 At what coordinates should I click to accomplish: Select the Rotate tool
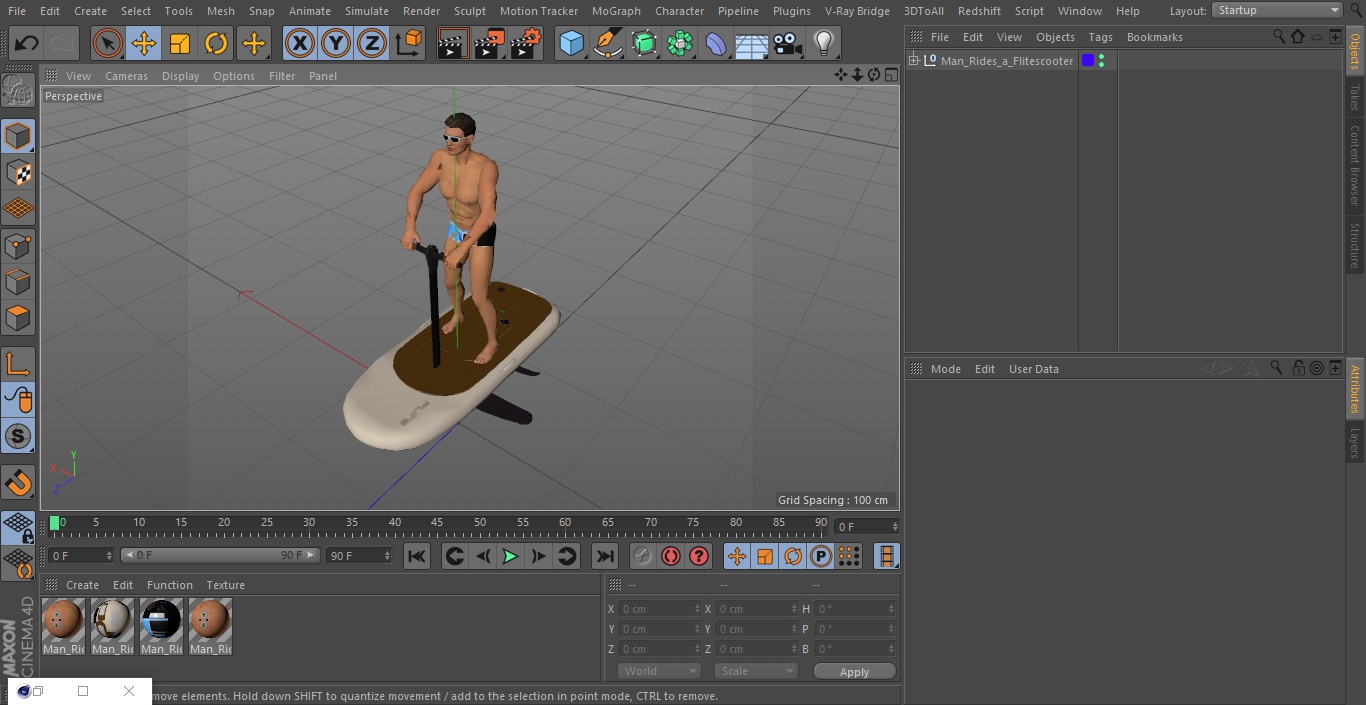pyautogui.click(x=216, y=43)
